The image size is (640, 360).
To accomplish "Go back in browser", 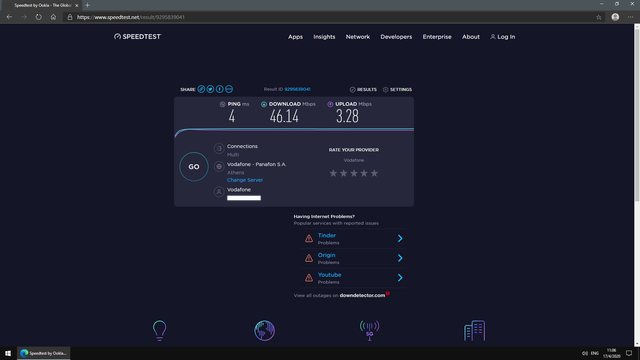I will tap(9, 17).
